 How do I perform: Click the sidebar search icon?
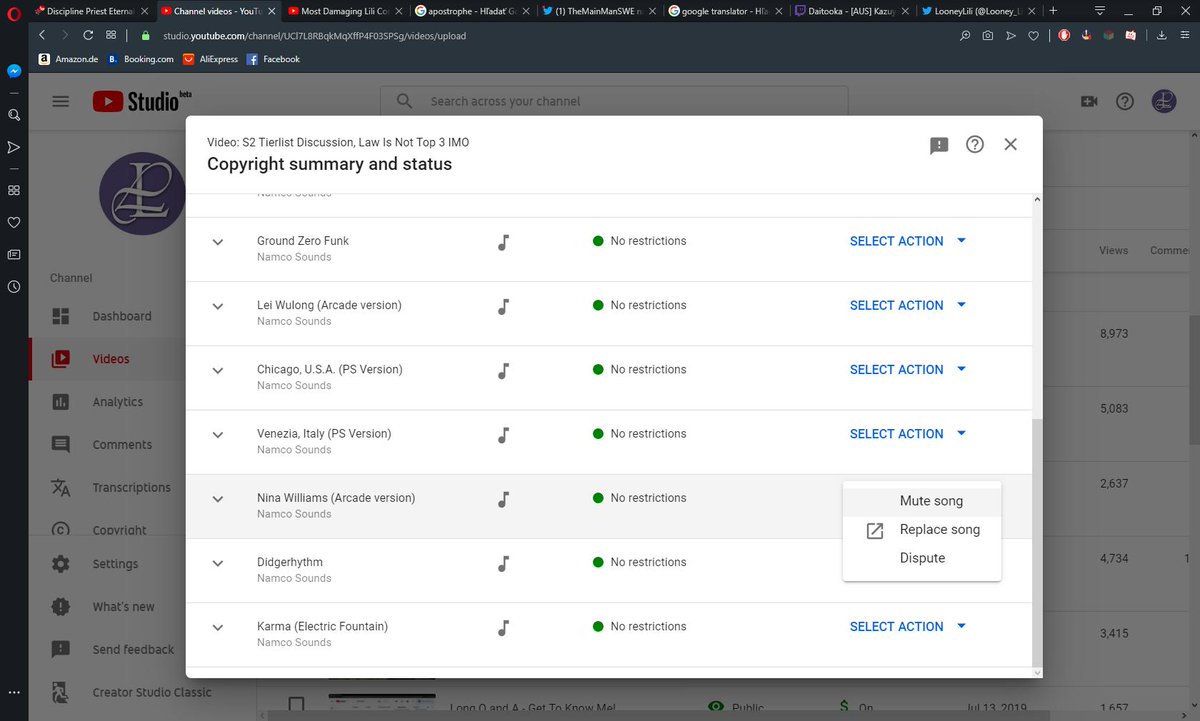(14, 115)
